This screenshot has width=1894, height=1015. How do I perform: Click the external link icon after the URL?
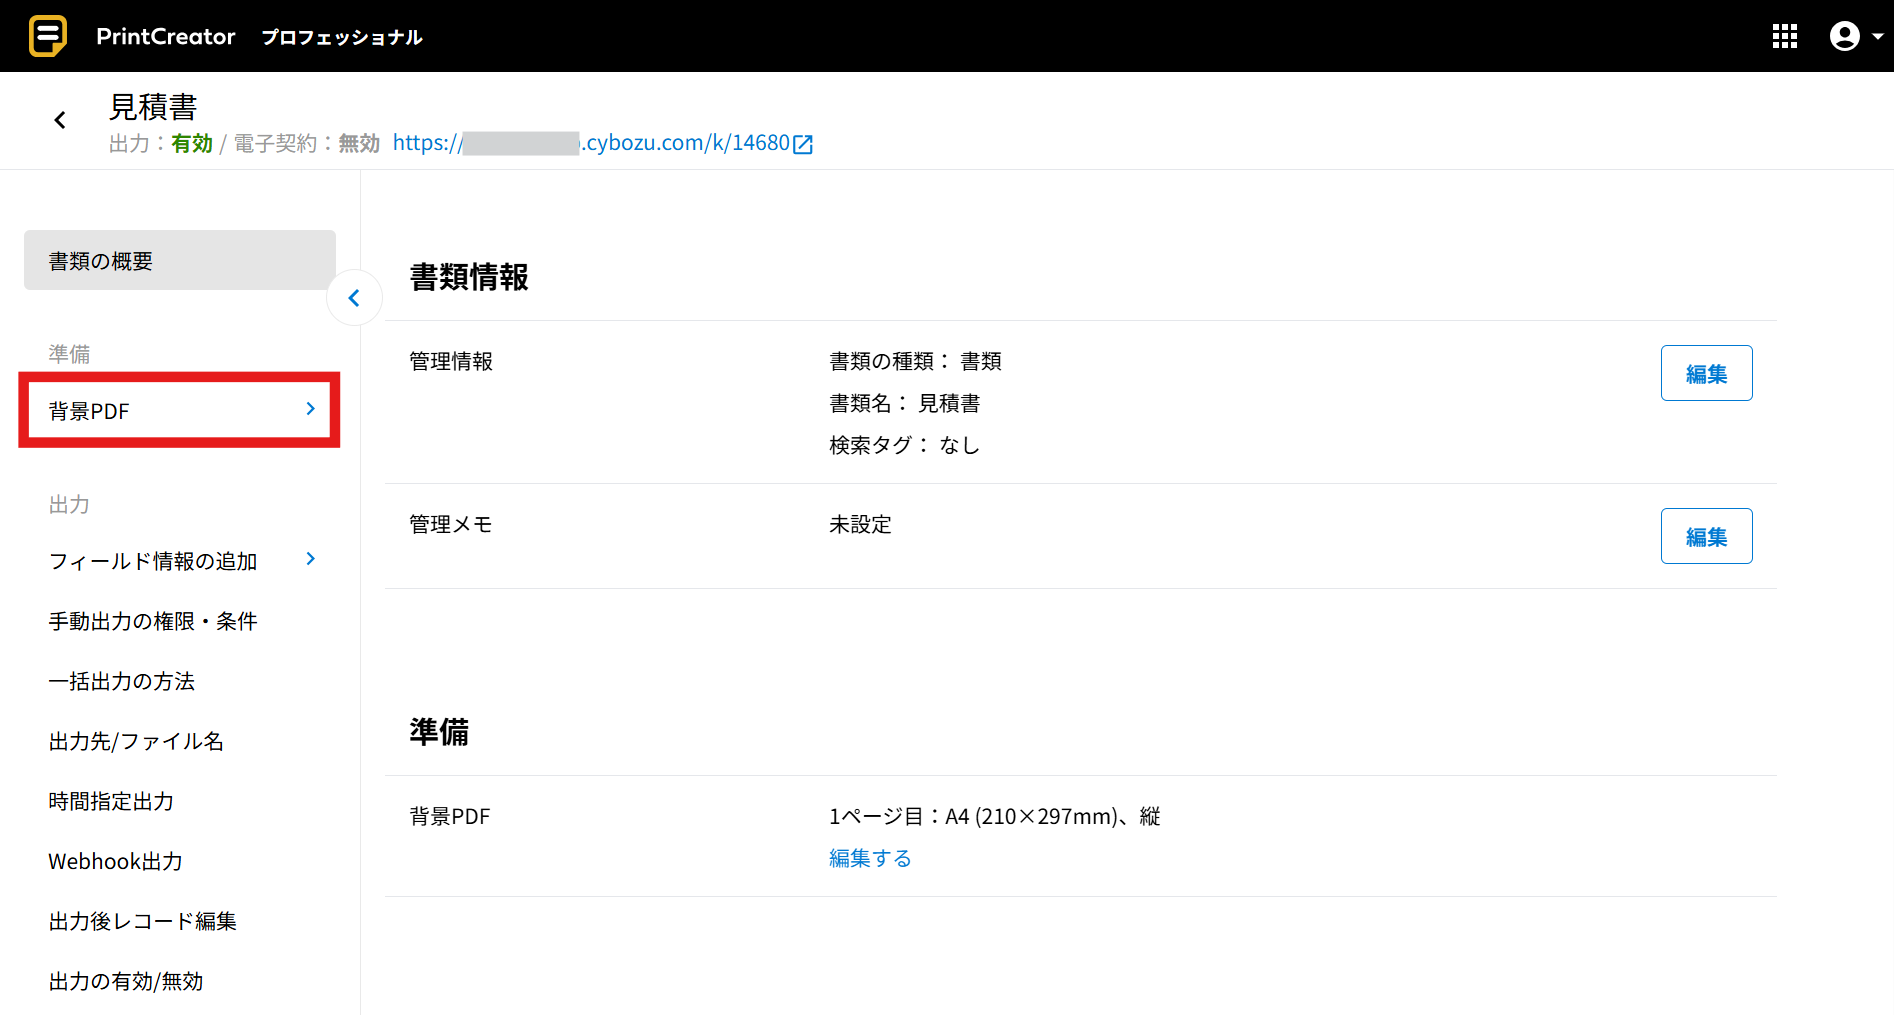pyautogui.click(x=803, y=144)
